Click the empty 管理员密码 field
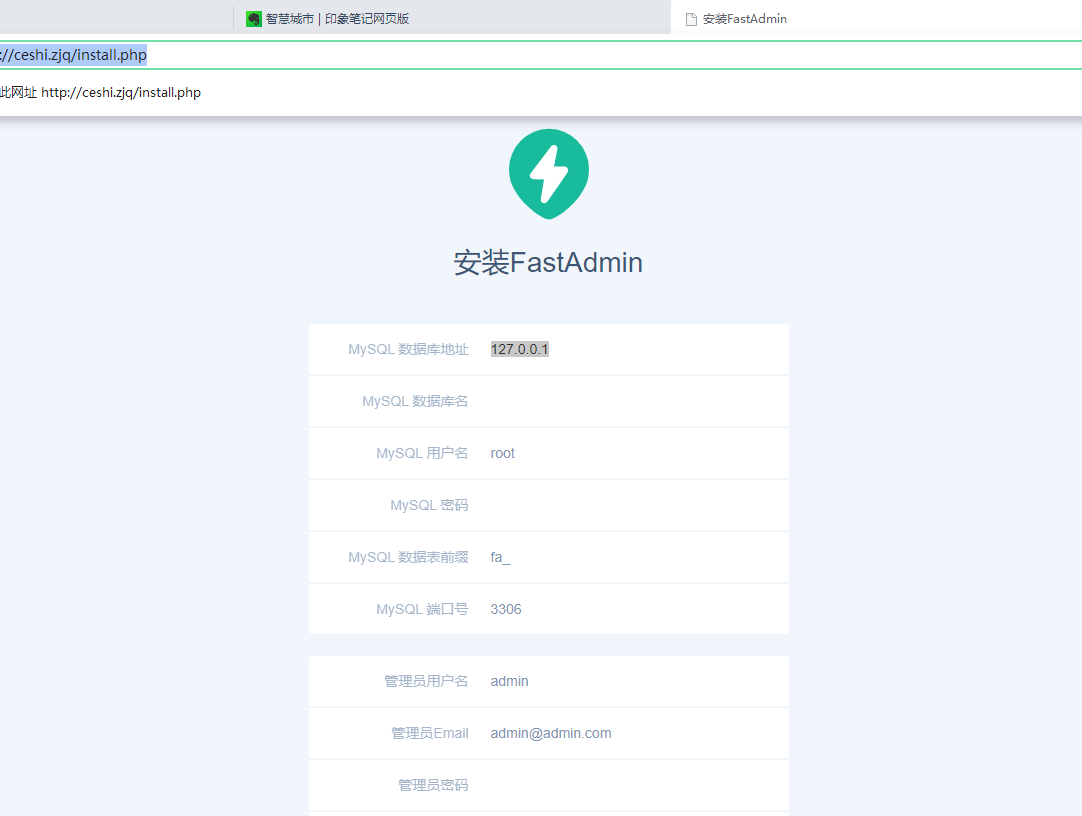This screenshot has width=1082, height=816. (636, 785)
